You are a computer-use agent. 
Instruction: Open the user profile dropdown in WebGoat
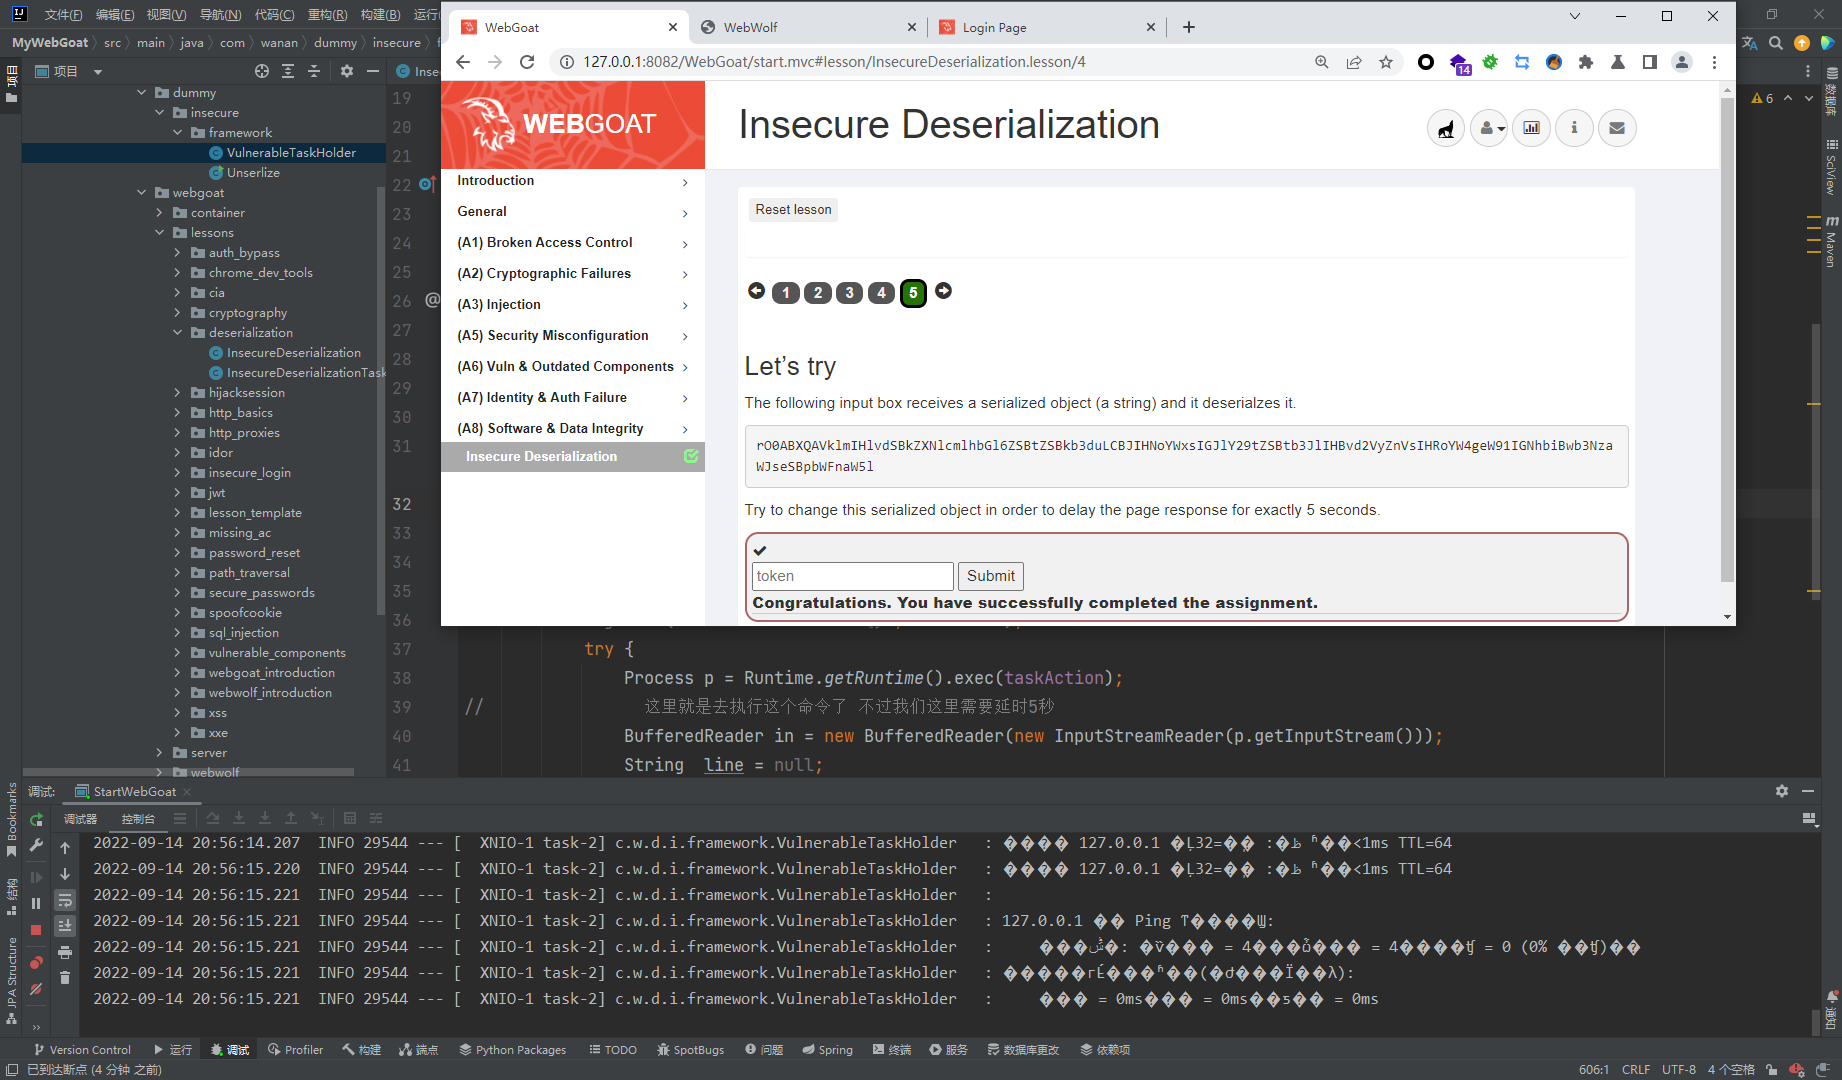1489,128
